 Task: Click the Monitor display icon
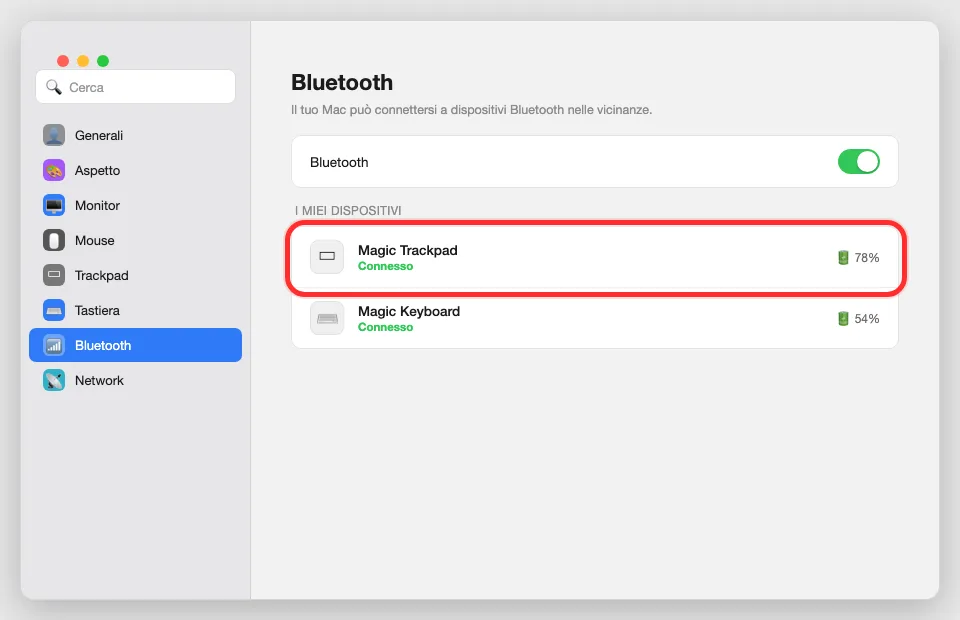54,206
